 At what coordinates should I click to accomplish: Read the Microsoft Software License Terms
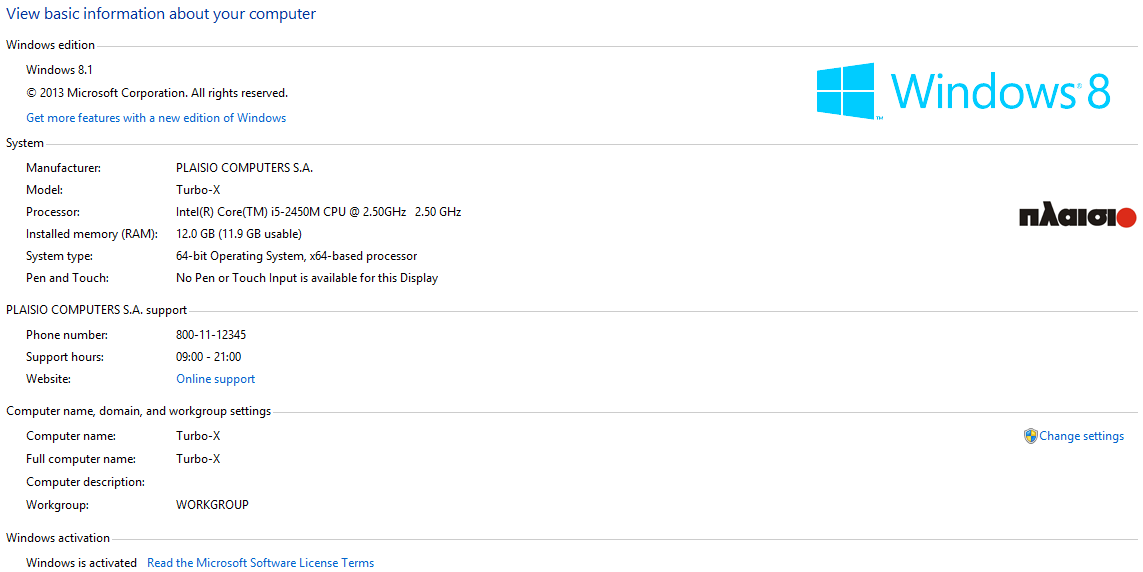[x=260, y=563]
